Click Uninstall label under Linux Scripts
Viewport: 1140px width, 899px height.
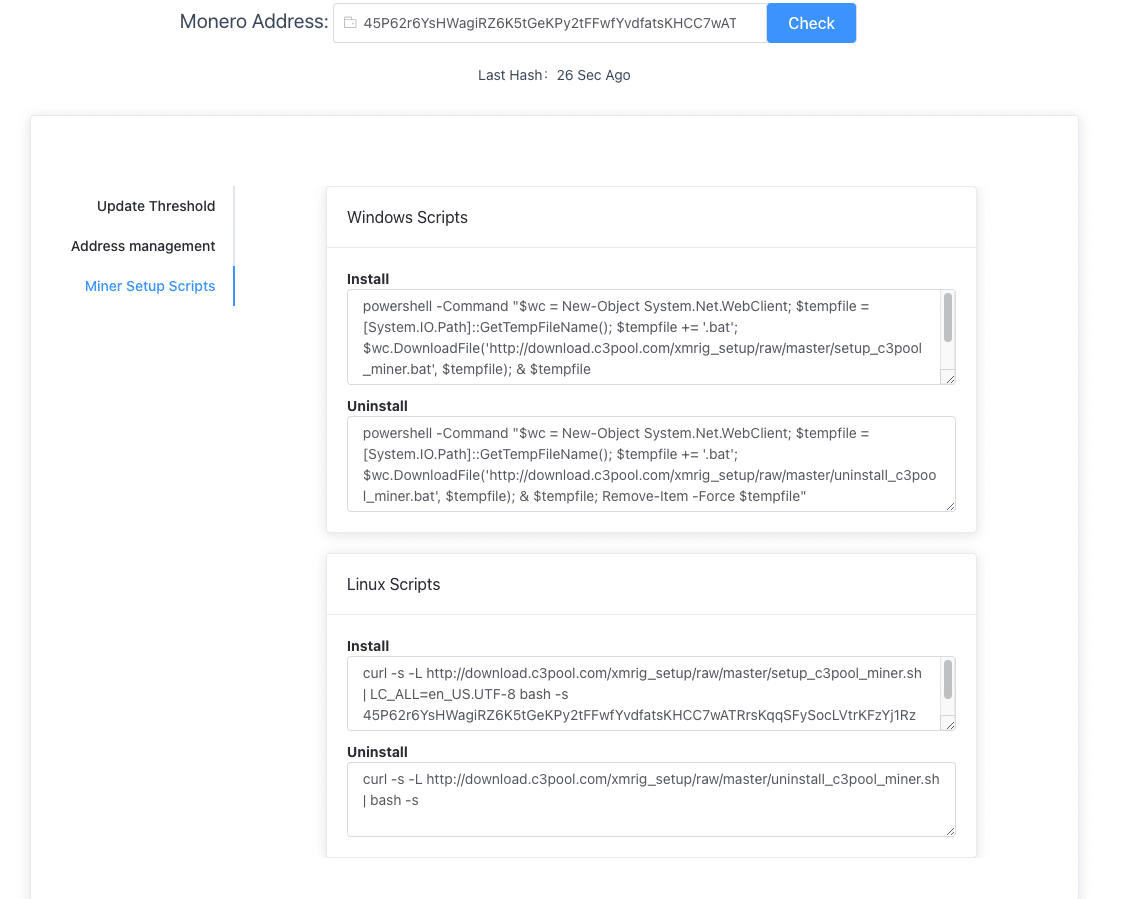click(377, 752)
